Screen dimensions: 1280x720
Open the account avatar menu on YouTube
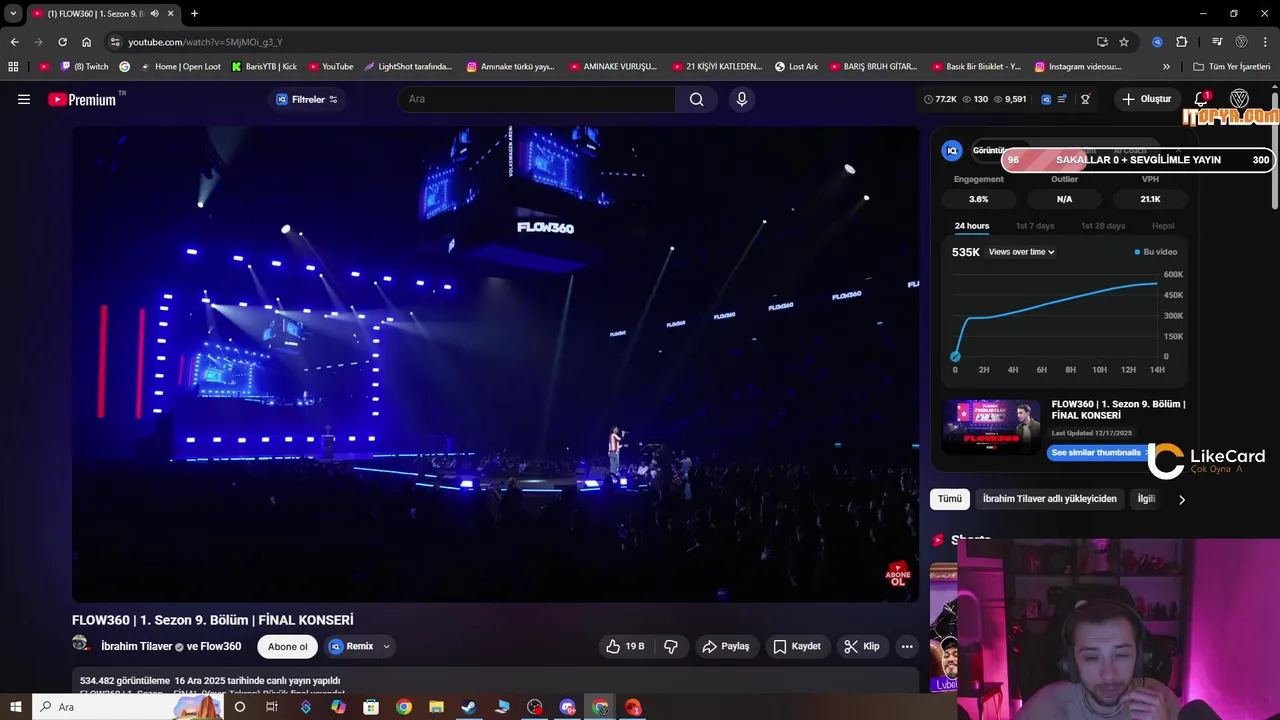coord(1239,99)
